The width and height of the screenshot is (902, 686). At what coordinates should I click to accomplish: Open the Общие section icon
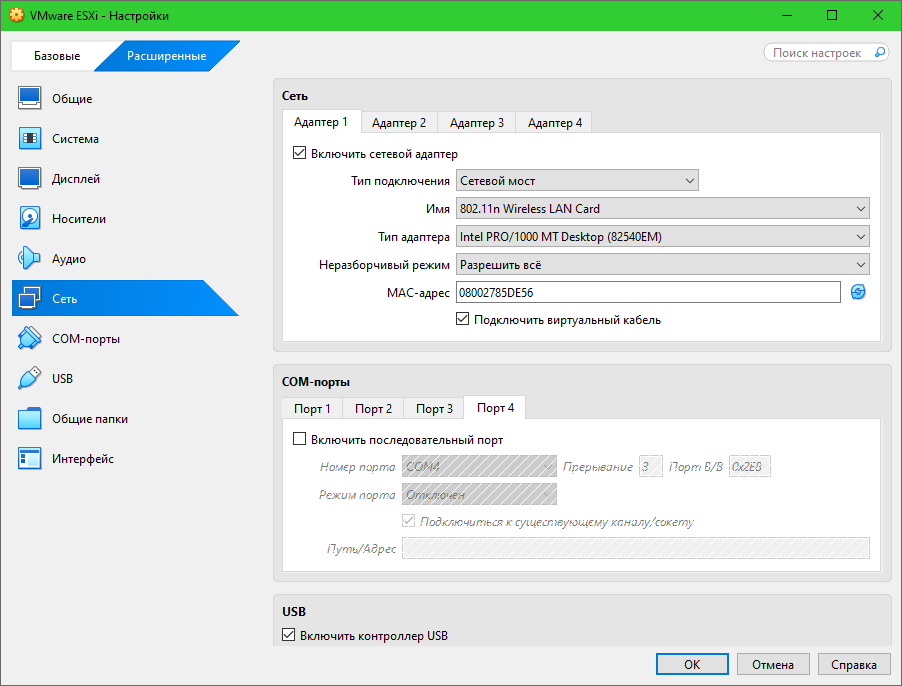30,98
